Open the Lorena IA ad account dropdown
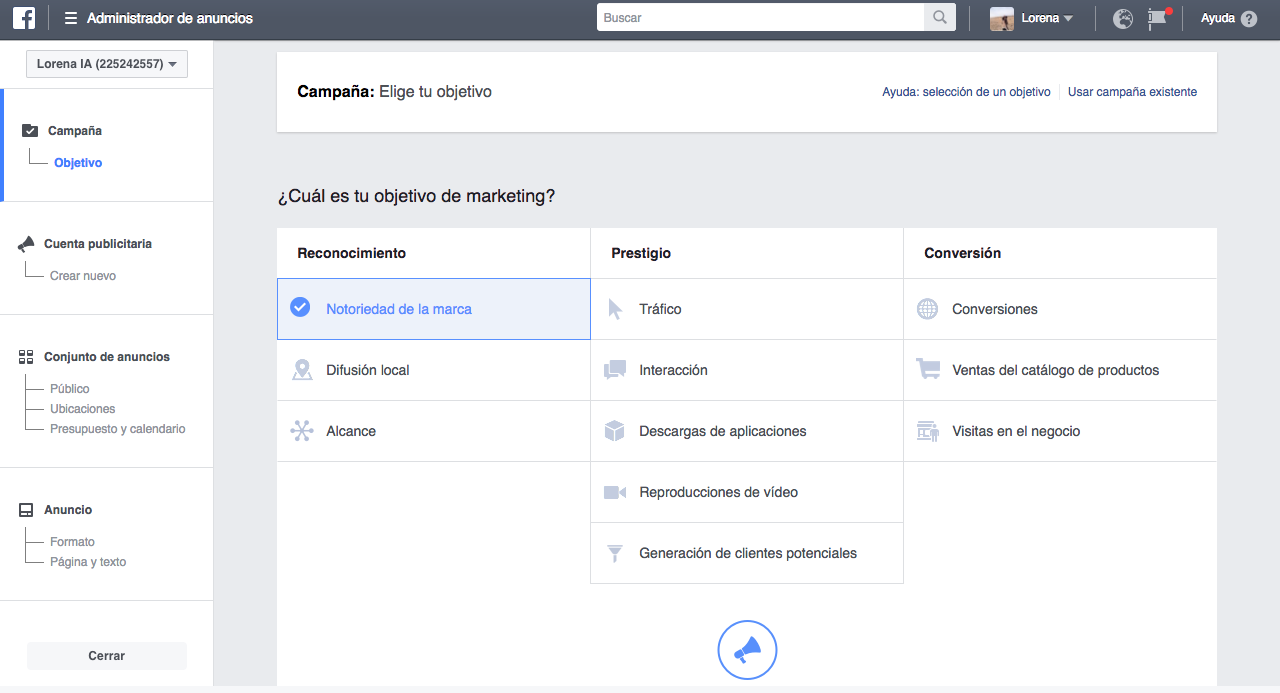 click(106, 63)
